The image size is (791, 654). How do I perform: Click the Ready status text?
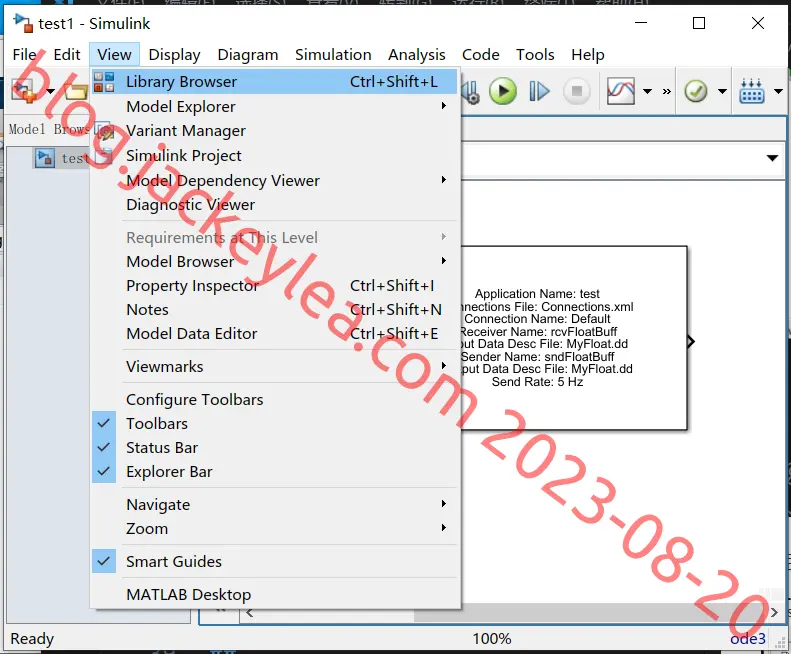click(32, 639)
